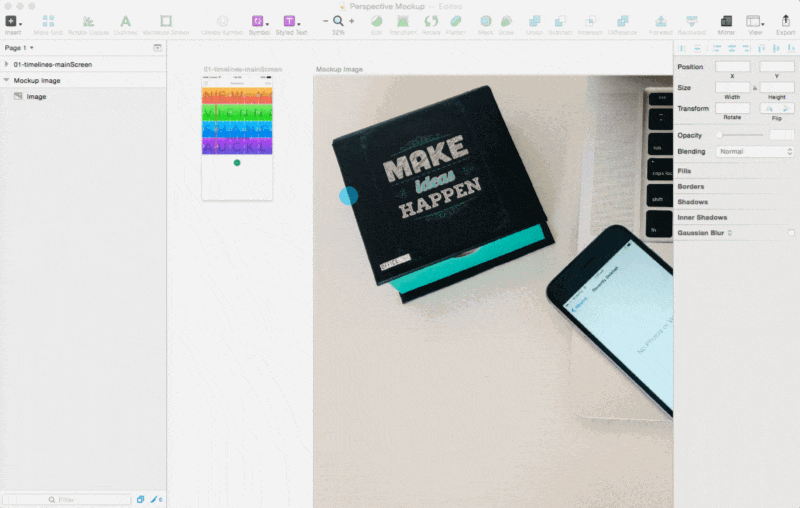Align layers to vertical middle
This screenshot has width=800, height=508.
coord(776,48)
